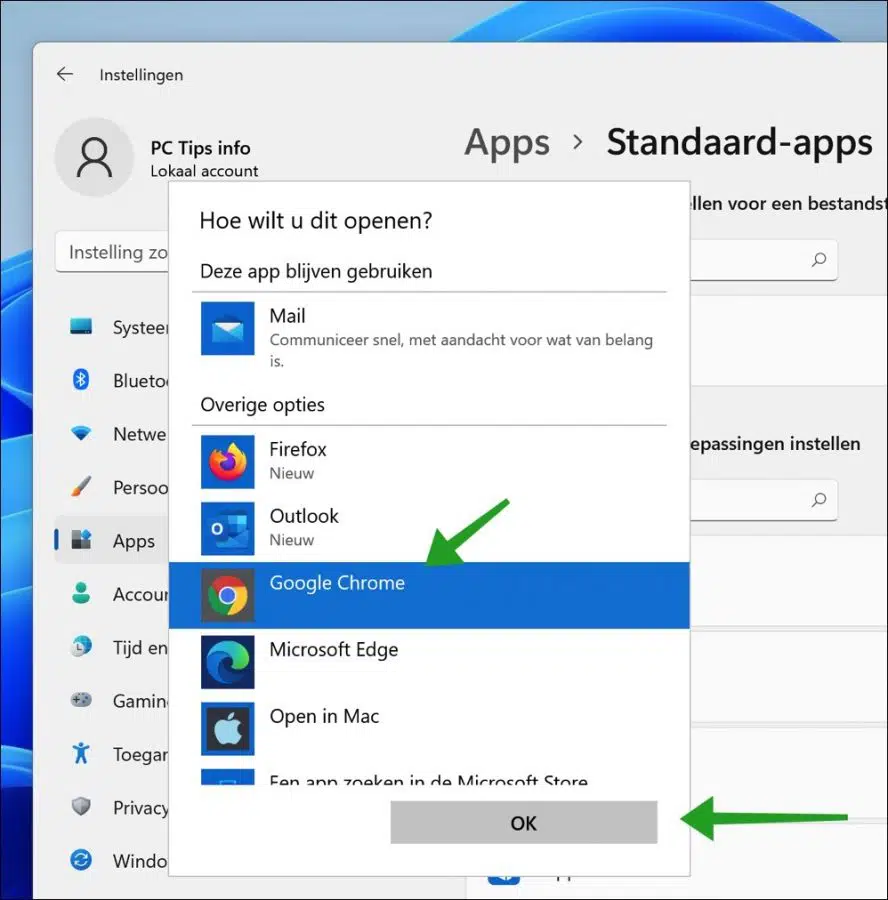
Task: Open the Systeem sidebar icon
Action: pyautogui.click(x=81, y=326)
